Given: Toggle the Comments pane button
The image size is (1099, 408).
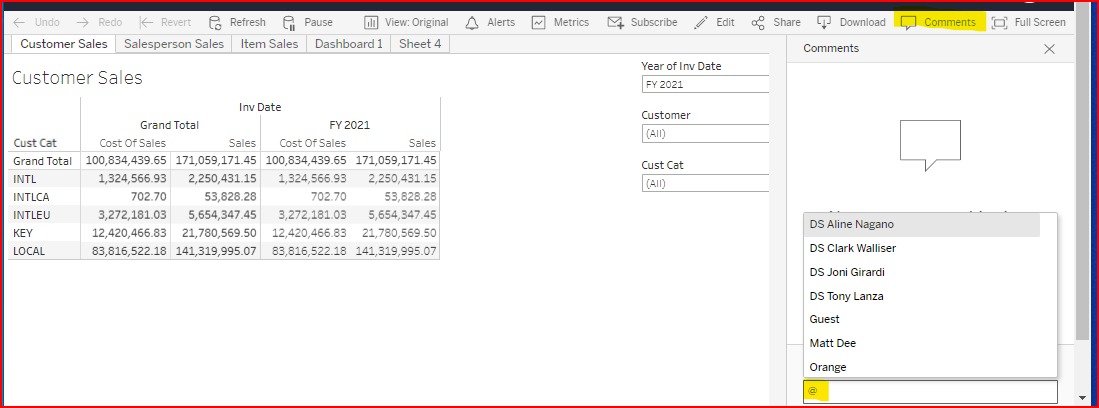Looking at the screenshot, I should point(938,22).
